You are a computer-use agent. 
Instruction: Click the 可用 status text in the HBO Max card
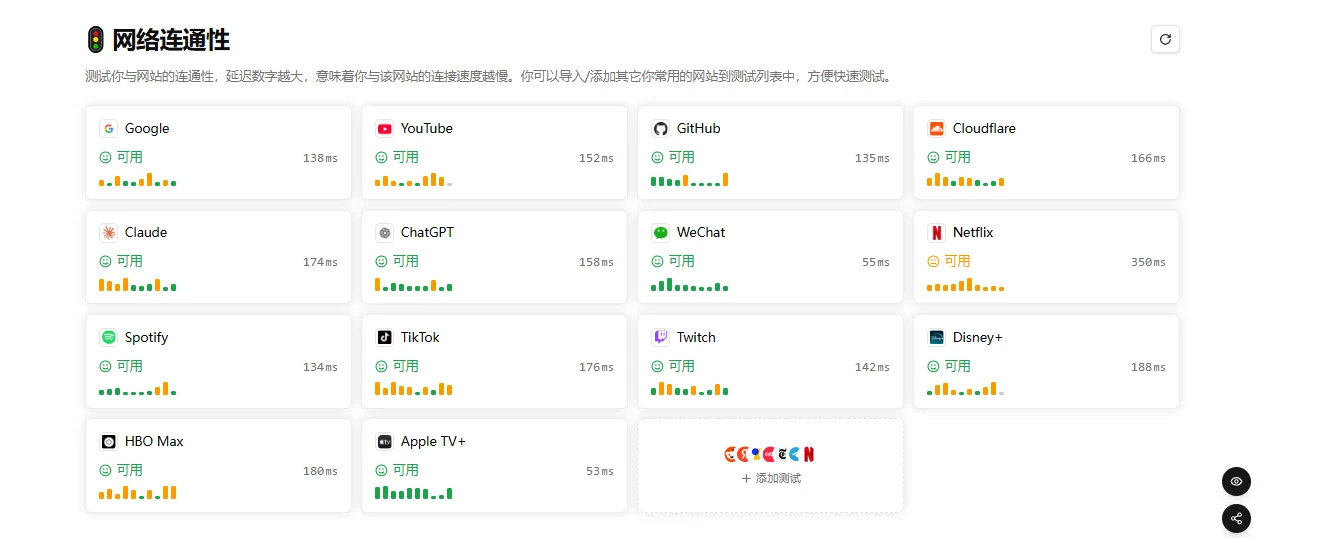click(129, 470)
